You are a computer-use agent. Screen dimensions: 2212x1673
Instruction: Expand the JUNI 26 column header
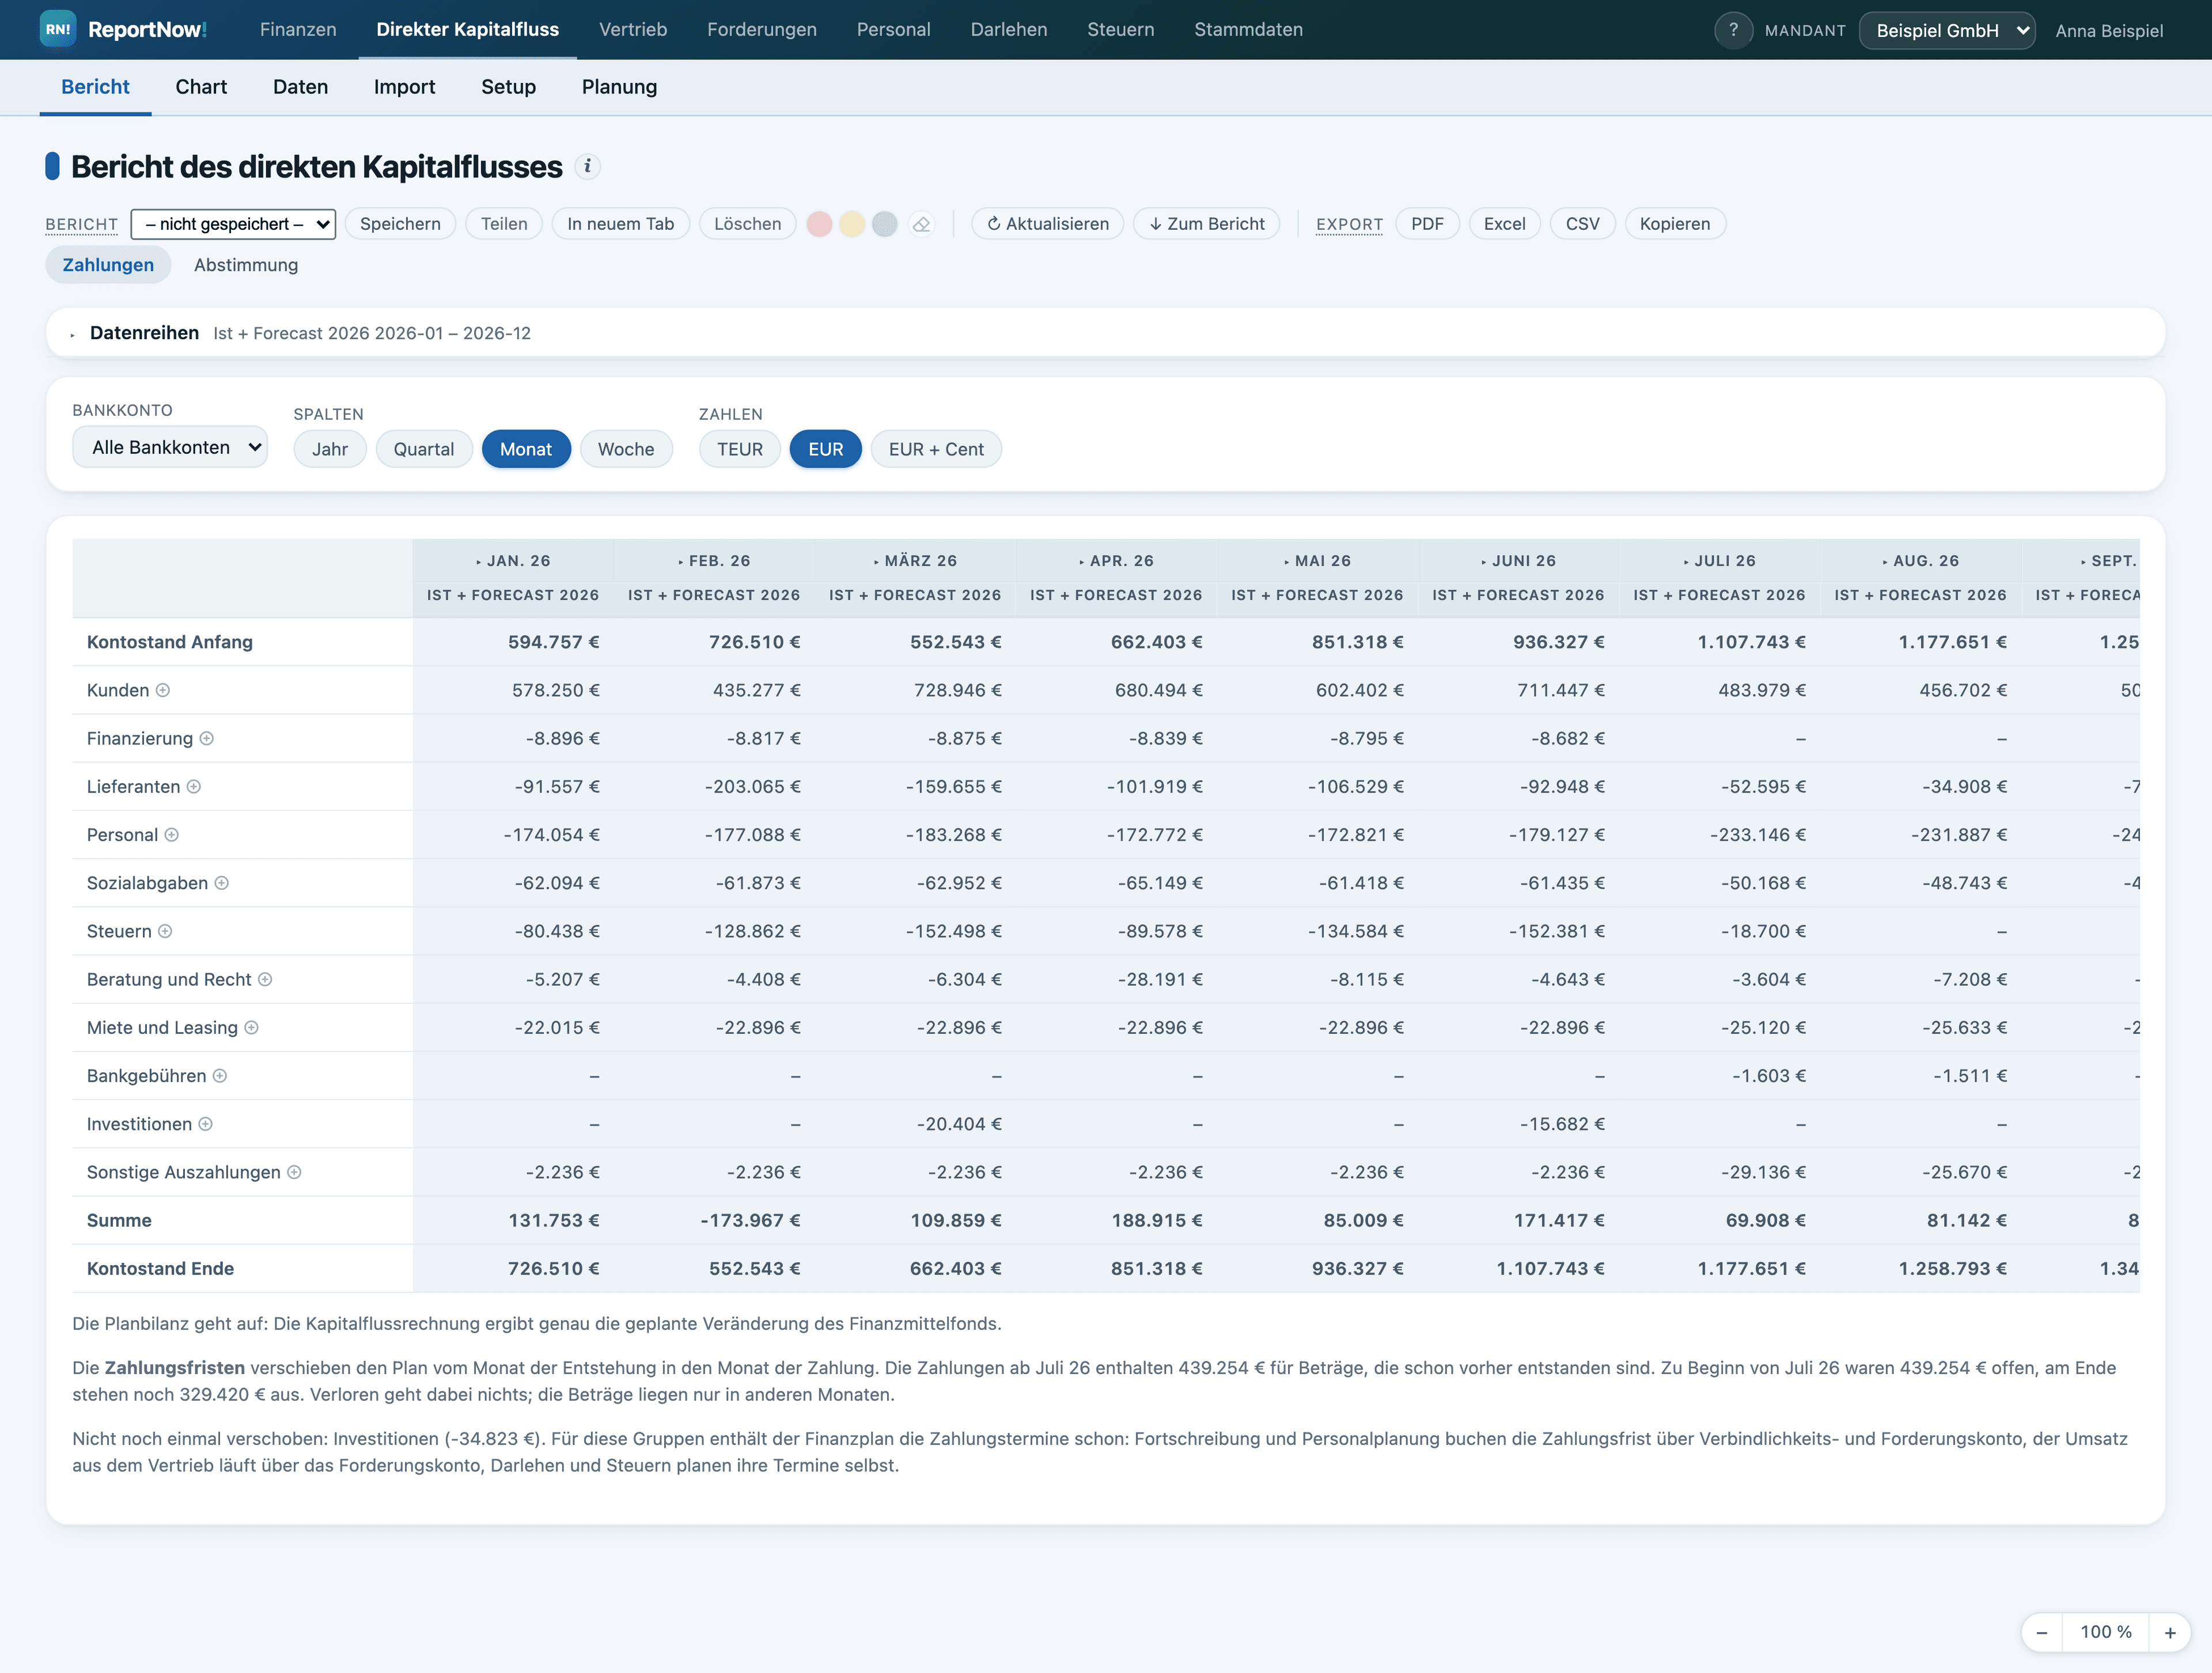pos(1519,561)
